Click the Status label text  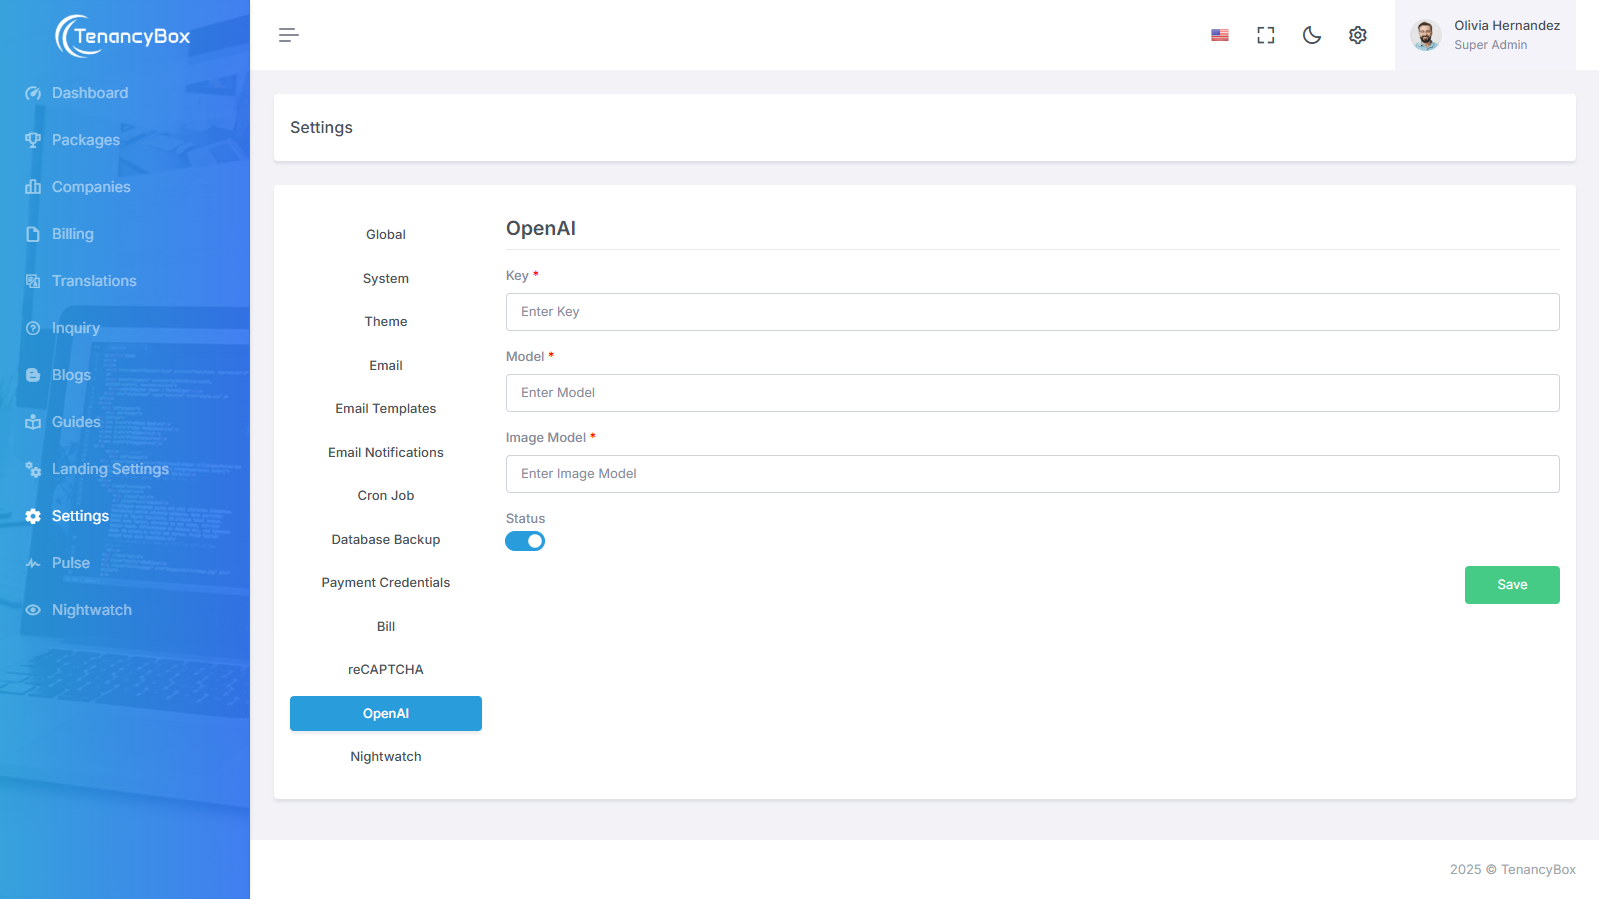tap(526, 519)
